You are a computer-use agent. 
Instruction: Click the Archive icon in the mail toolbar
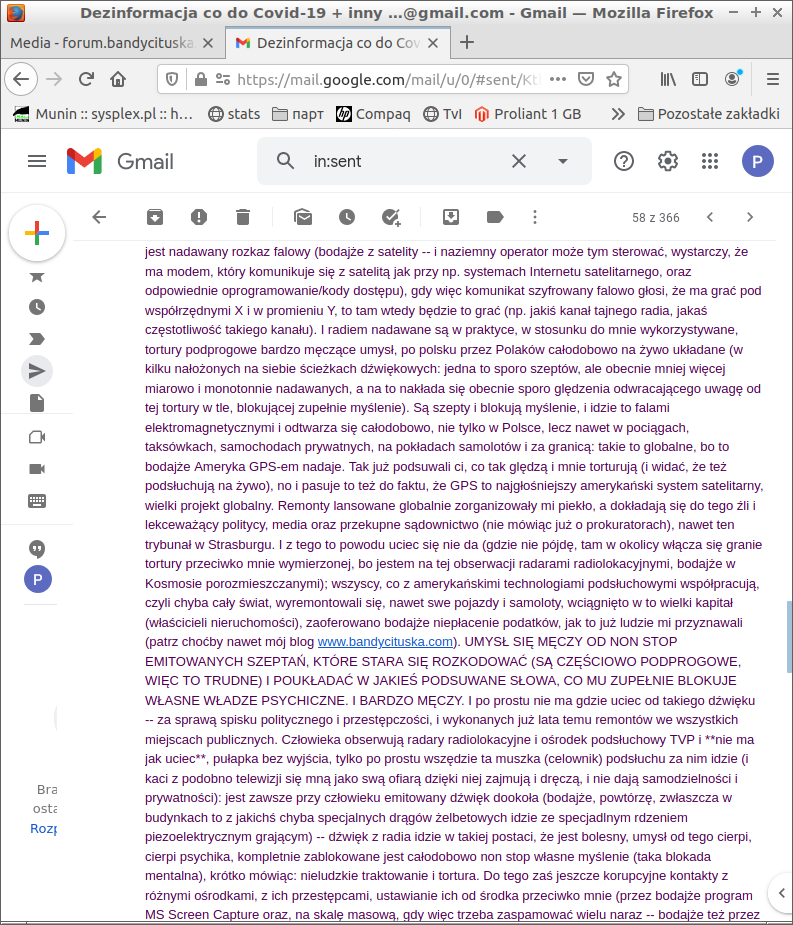154,217
